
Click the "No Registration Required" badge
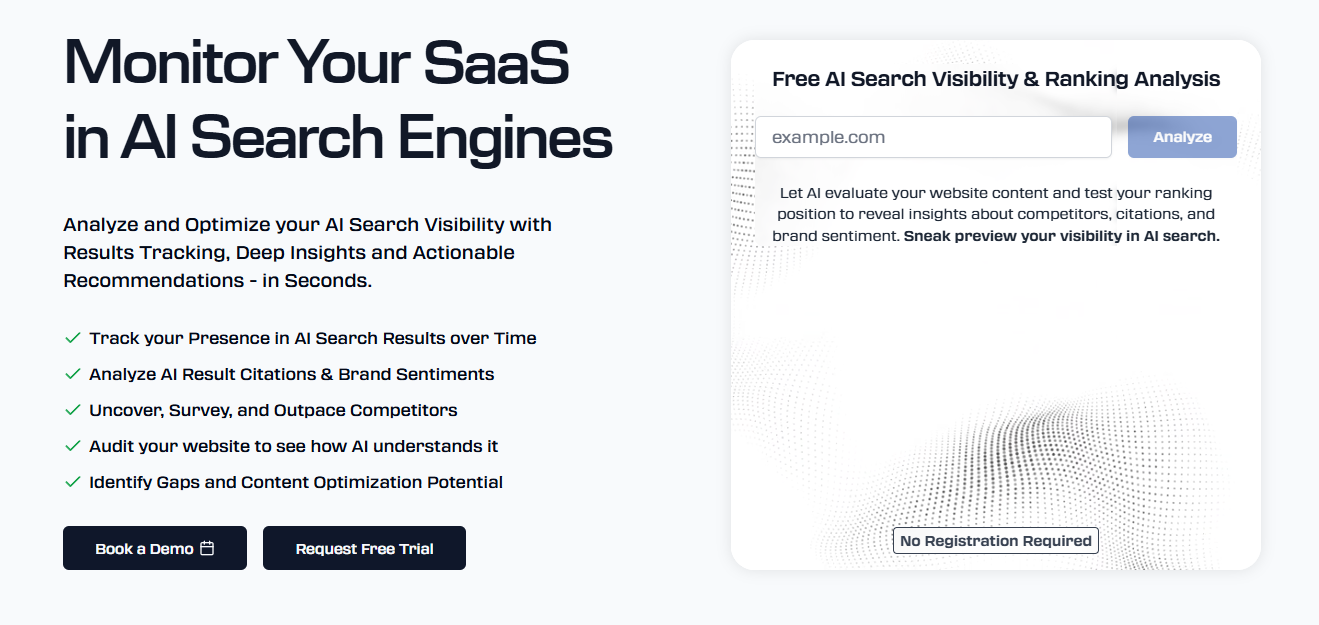(x=995, y=541)
